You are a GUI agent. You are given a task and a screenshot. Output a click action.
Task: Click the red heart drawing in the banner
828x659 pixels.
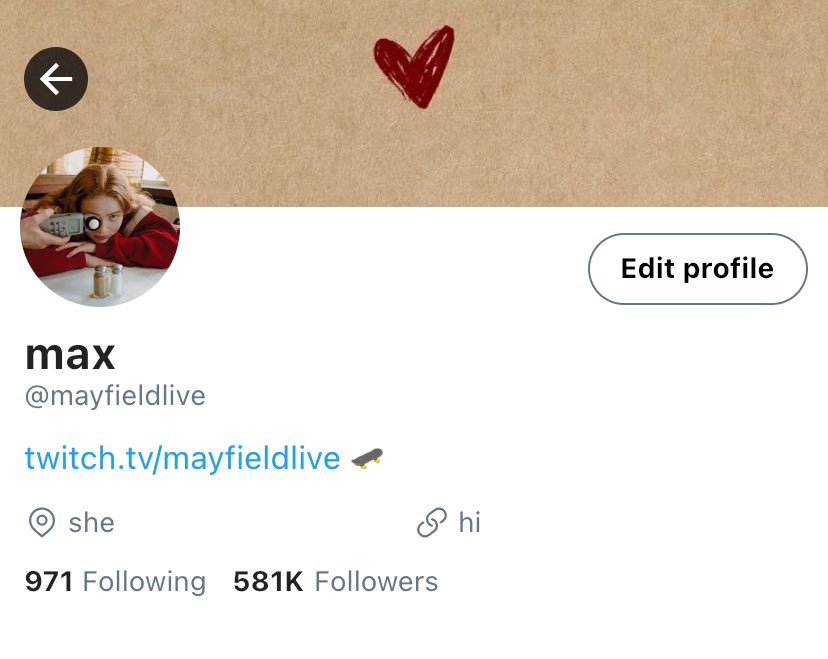[414, 67]
